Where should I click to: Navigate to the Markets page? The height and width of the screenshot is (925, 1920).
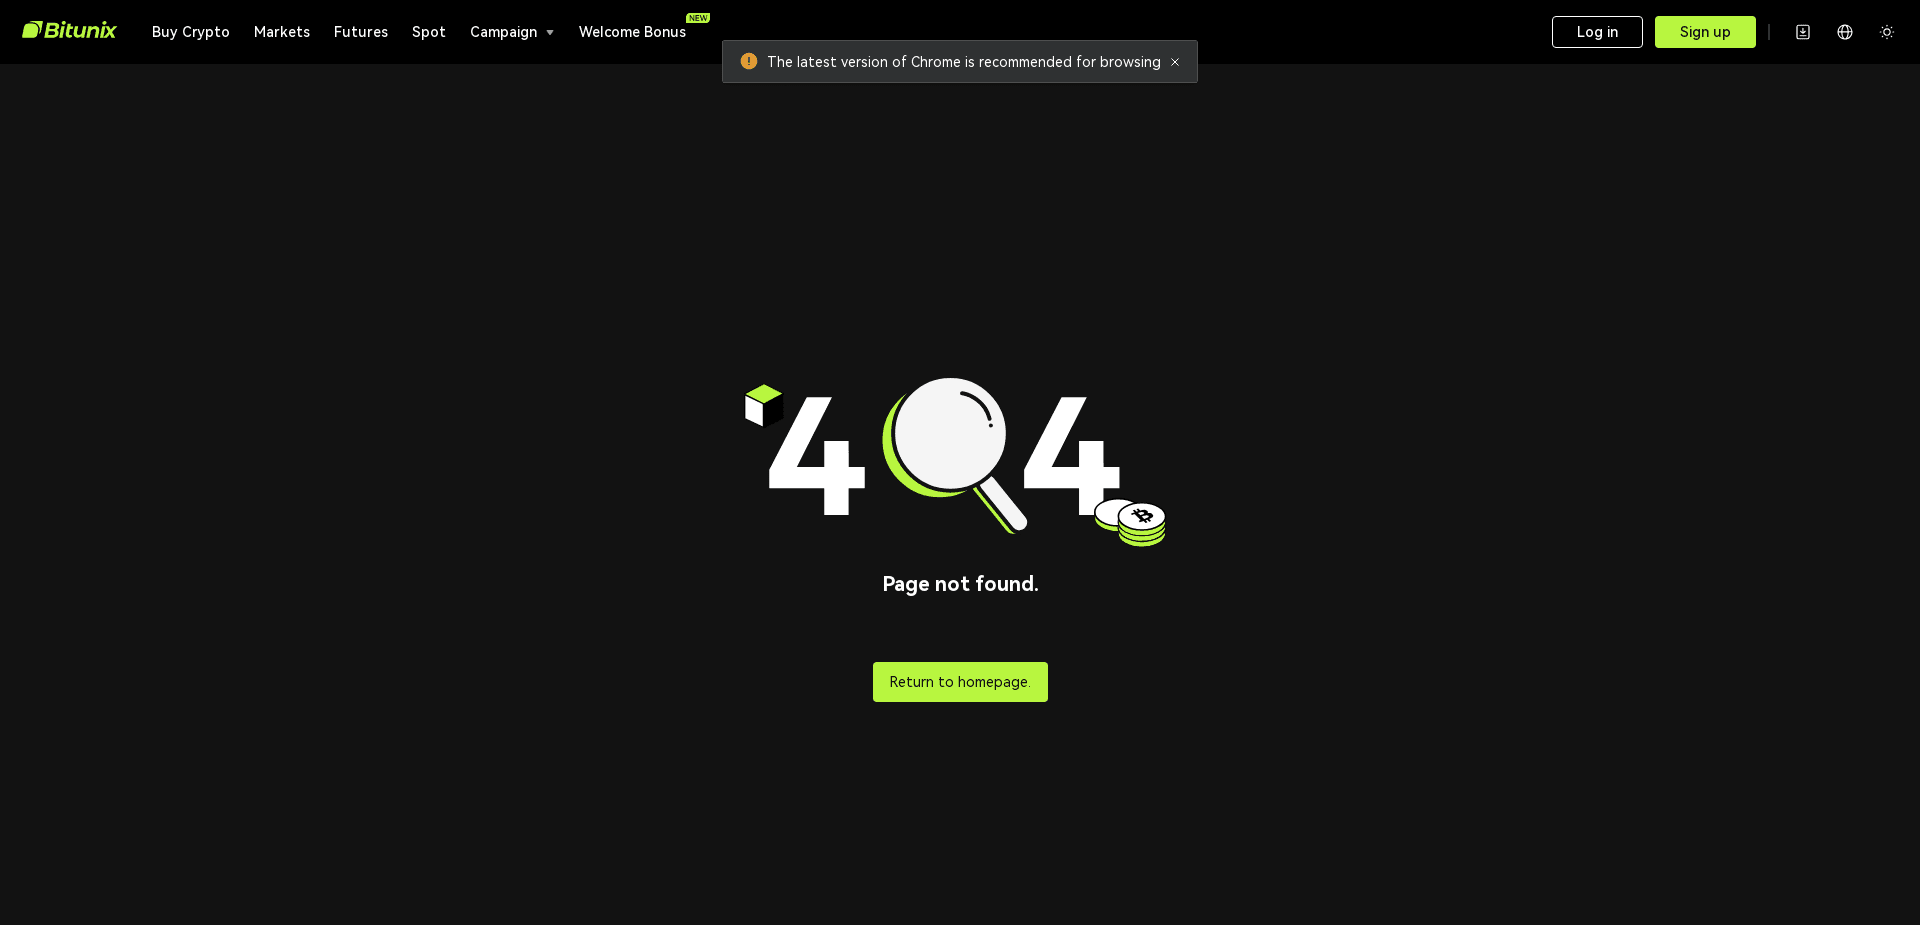(282, 31)
